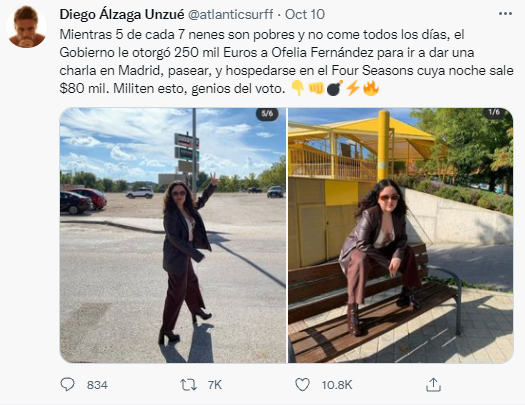Open the share upload icon

[x=433, y=385]
